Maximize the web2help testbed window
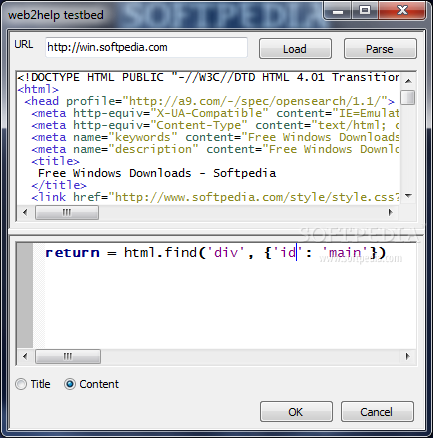 [x=365, y=11]
